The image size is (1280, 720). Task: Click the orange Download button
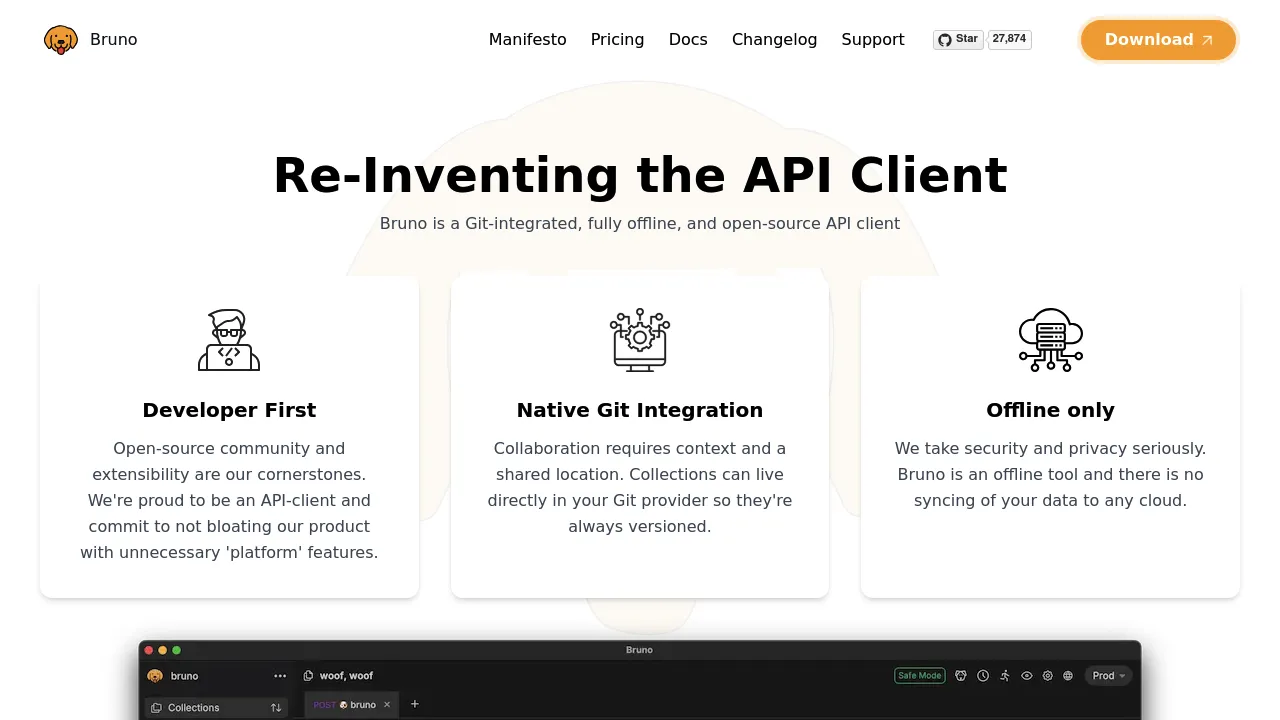[x=1159, y=40]
